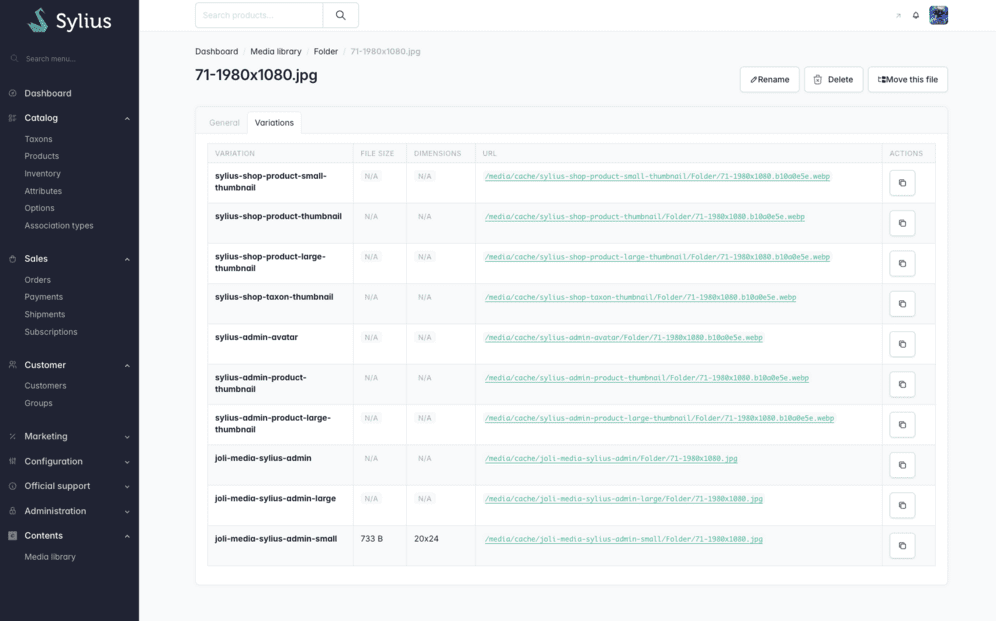The width and height of the screenshot is (996, 621).
Task: Focus the Search products input field
Action: 259,15
